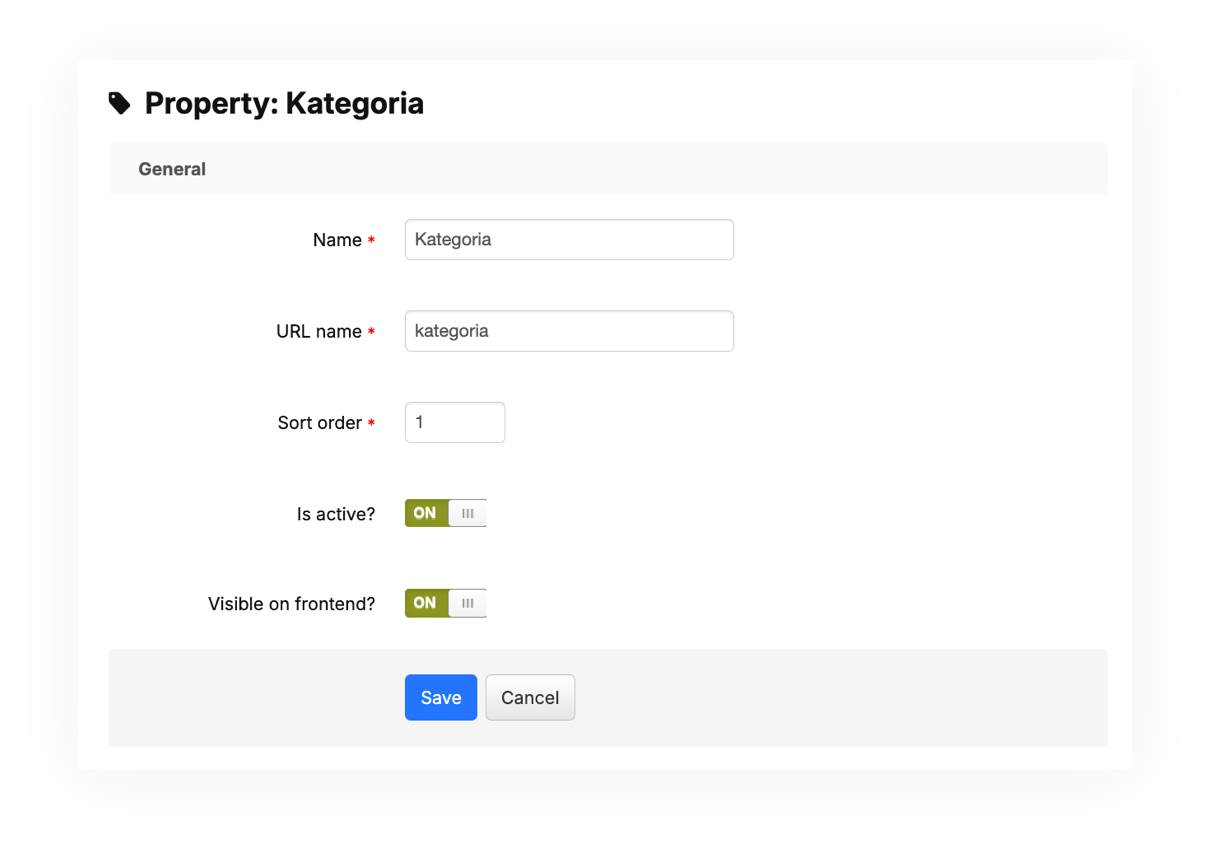Image resolution: width=1226 pixels, height=842 pixels.
Task: Disable the Visible on frontend switch
Action: pos(445,603)
